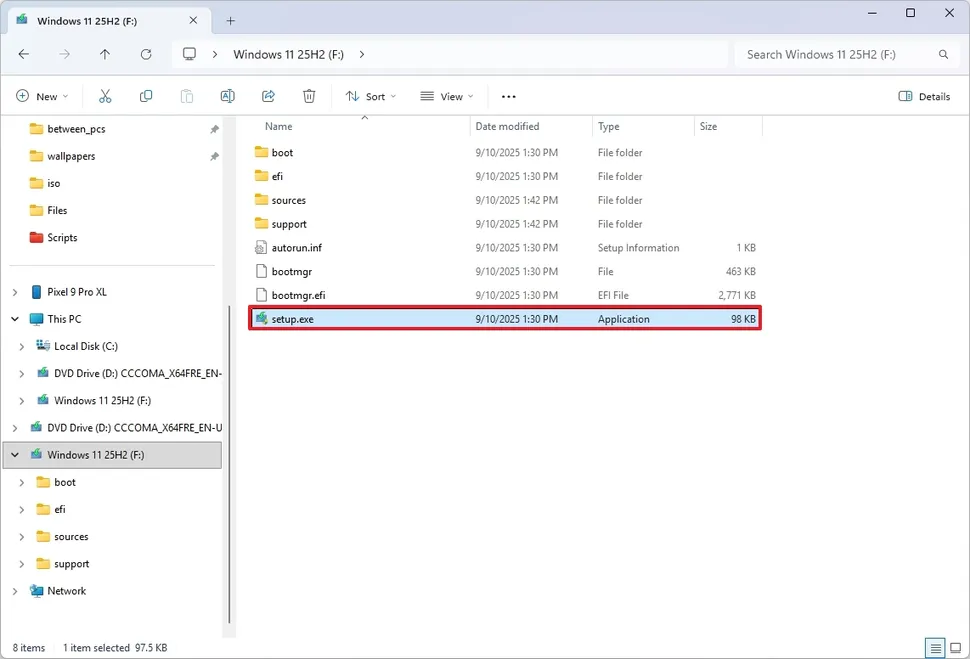
Task: Click the New button
Action: click(x=42, y=96)
